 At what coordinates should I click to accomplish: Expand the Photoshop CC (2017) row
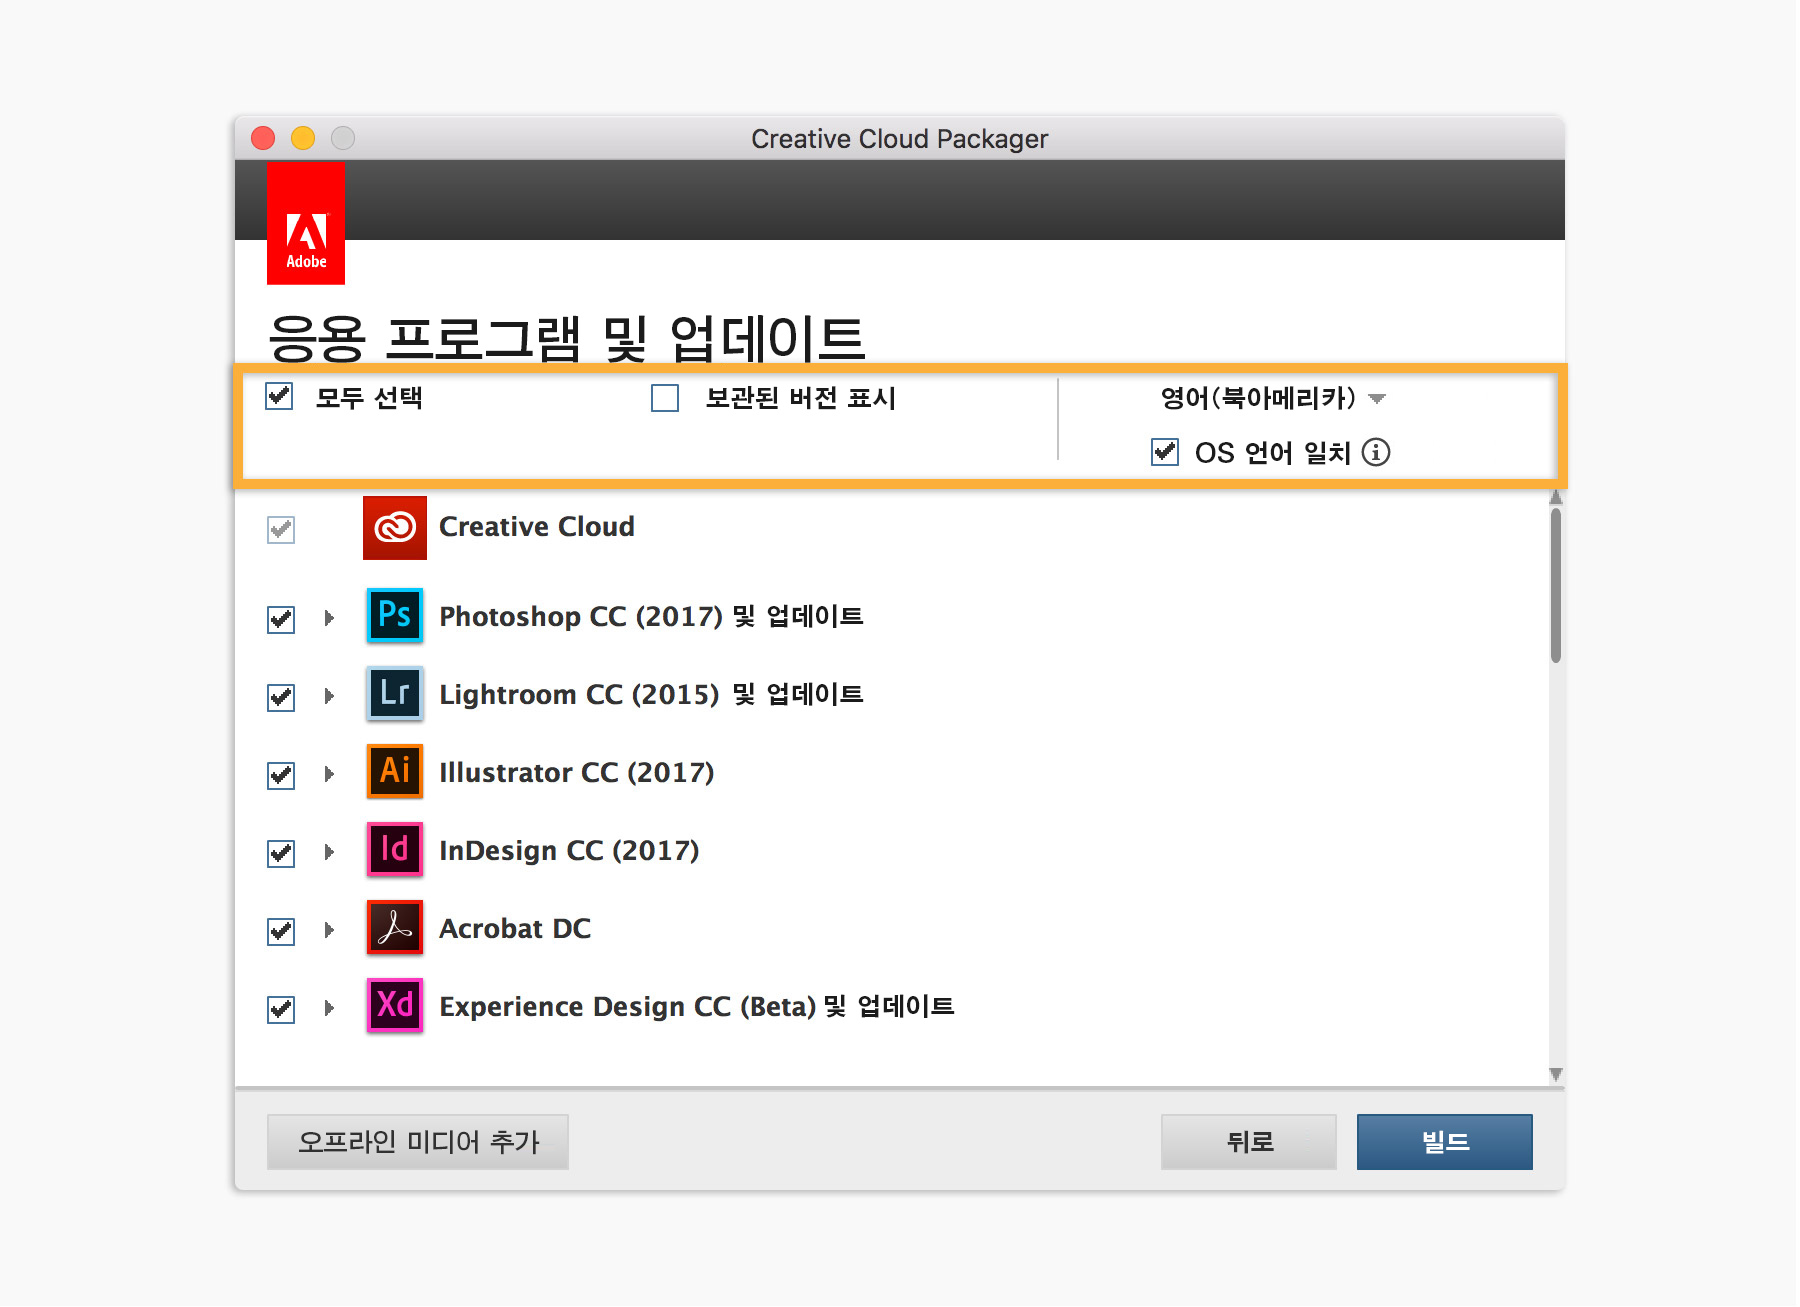[x=329, y=618]
